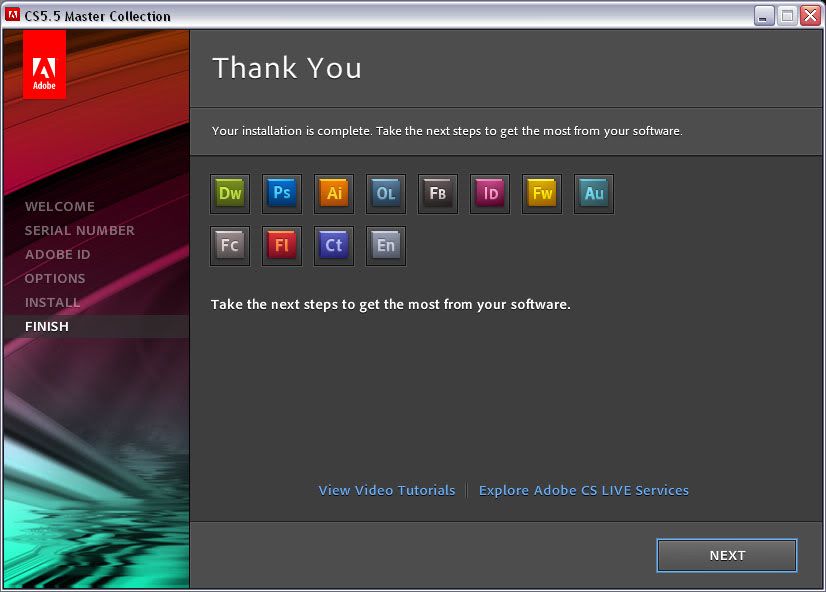Launch InDesign via the ID icon
The width and height of the screenshot is (826, 592).
[x=490, y=193]
